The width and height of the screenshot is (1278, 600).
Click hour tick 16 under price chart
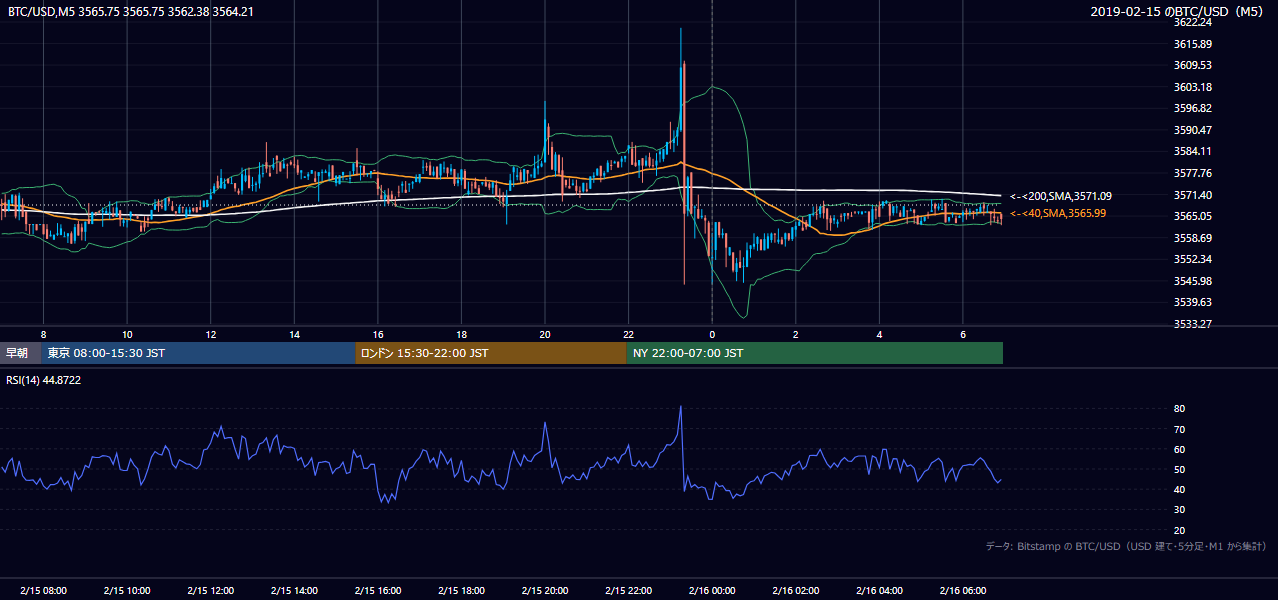(378, 334)
